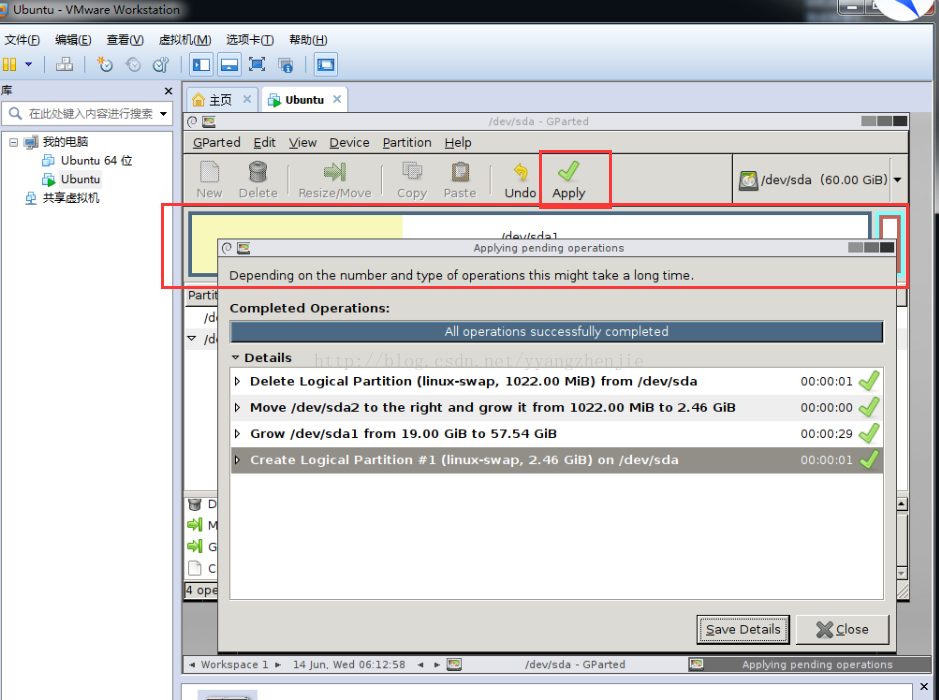Open the pause button dropdown arrow
This screenshot has height=700, width=939.
pos(28,64)
